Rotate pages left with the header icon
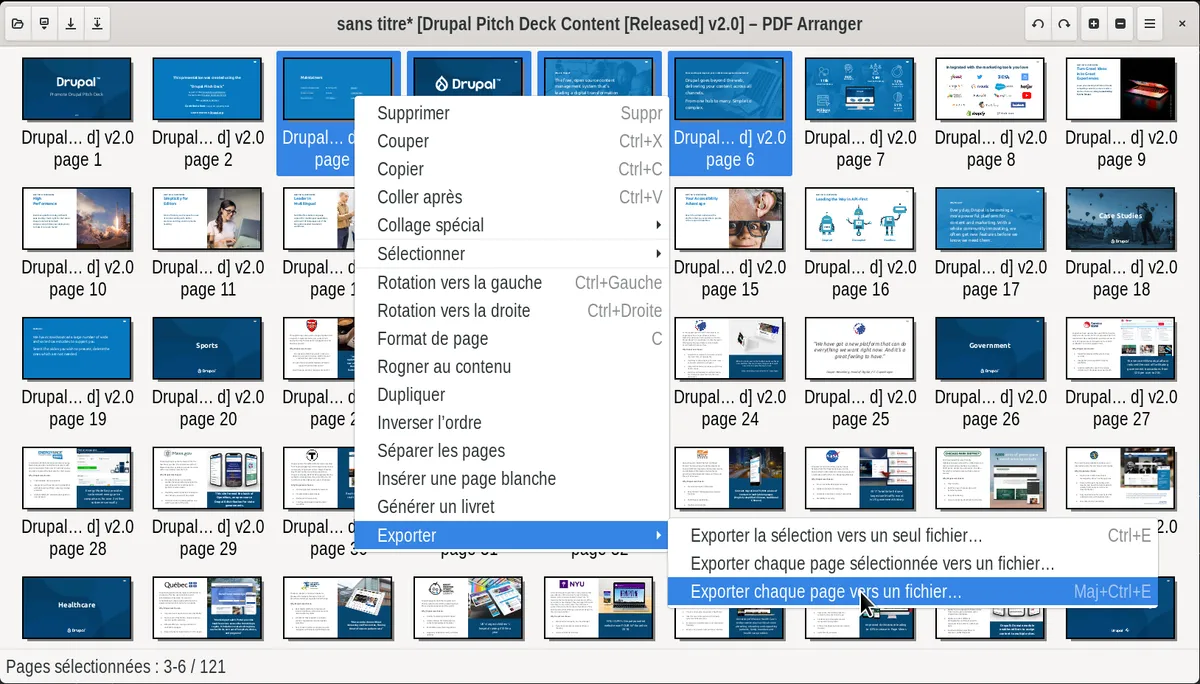The image size is (1200, 684). [1039, 23]
